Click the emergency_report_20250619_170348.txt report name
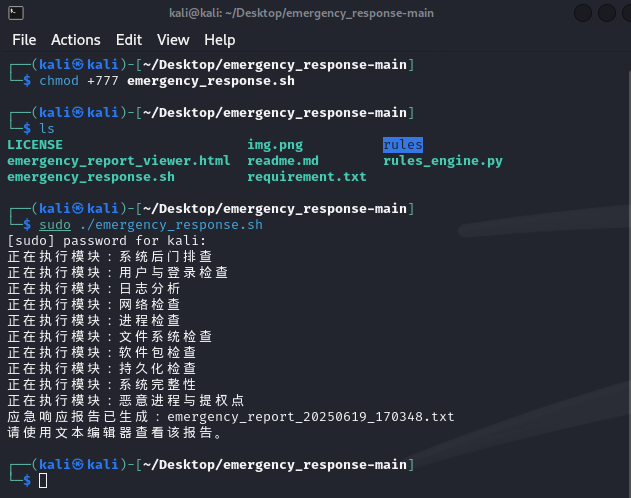This screenshot has height=498, width=631. [311, 417]
